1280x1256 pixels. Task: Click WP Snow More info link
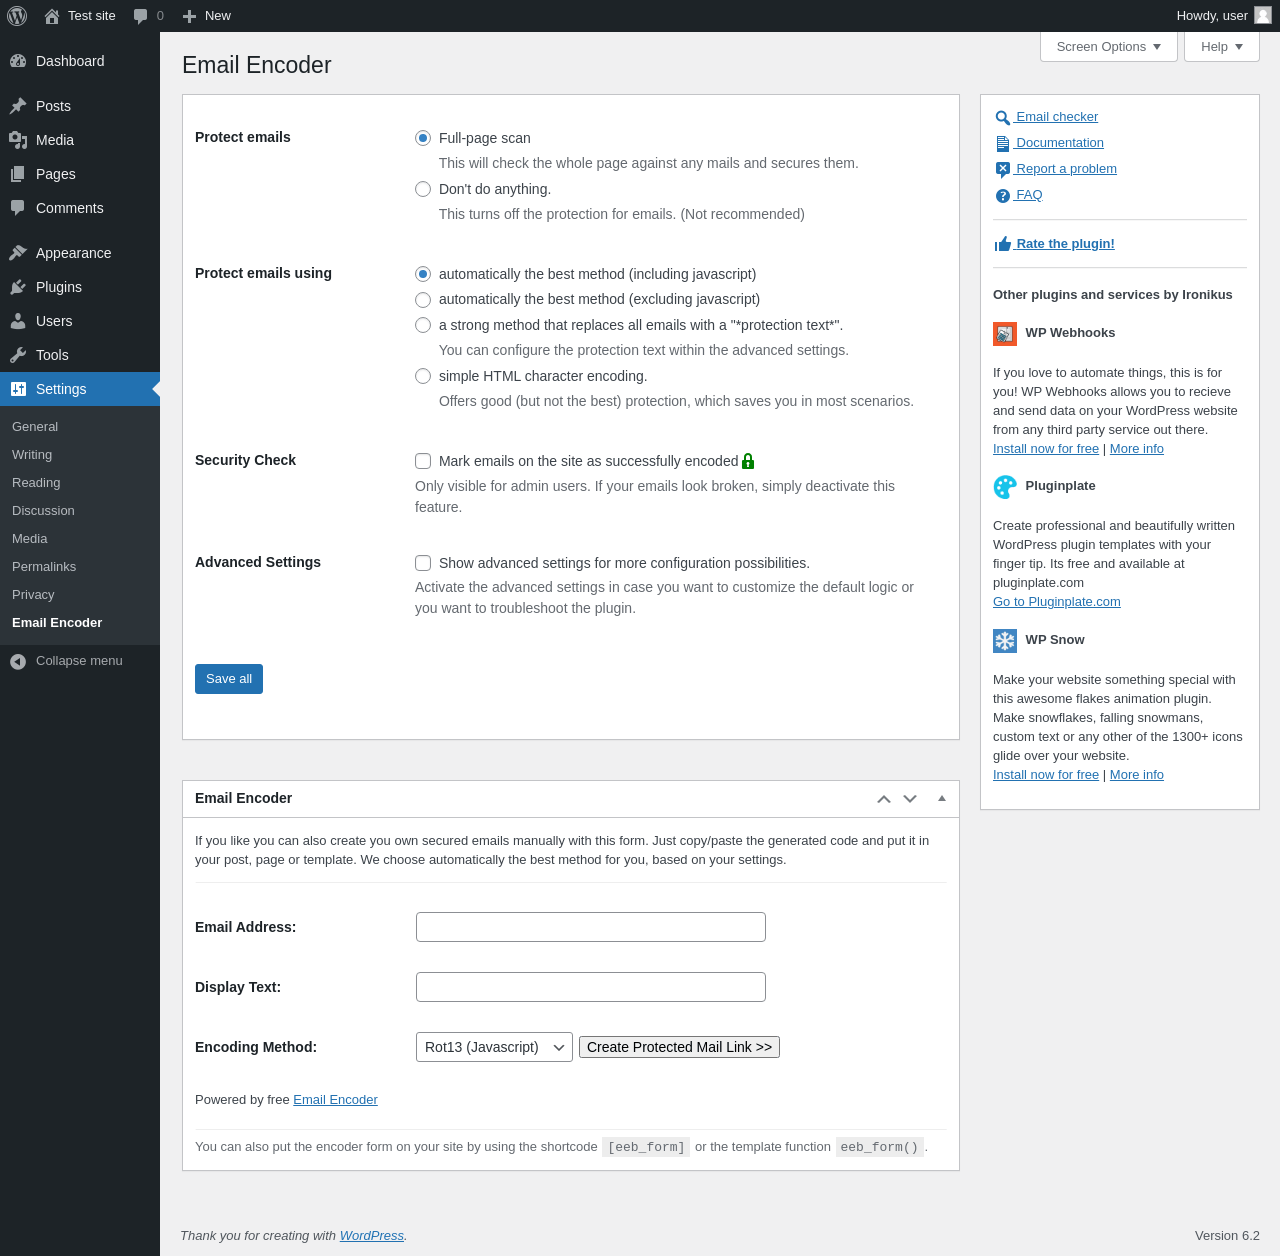tap(1137, 775)
